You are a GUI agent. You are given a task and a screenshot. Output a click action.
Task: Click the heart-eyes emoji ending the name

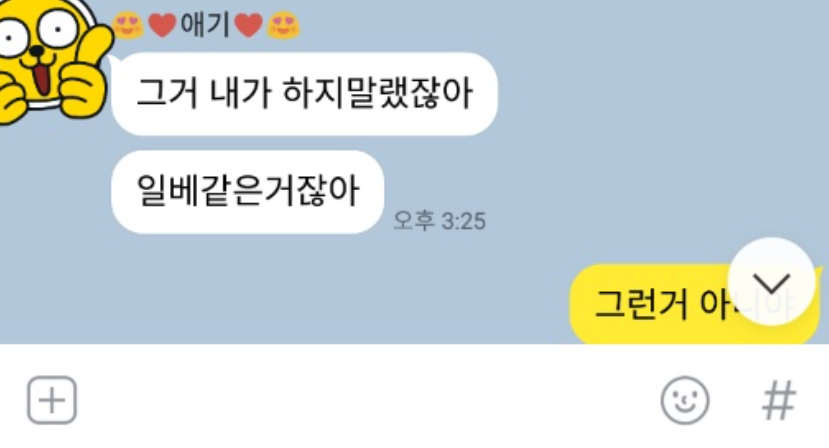[x=283, y=25]
